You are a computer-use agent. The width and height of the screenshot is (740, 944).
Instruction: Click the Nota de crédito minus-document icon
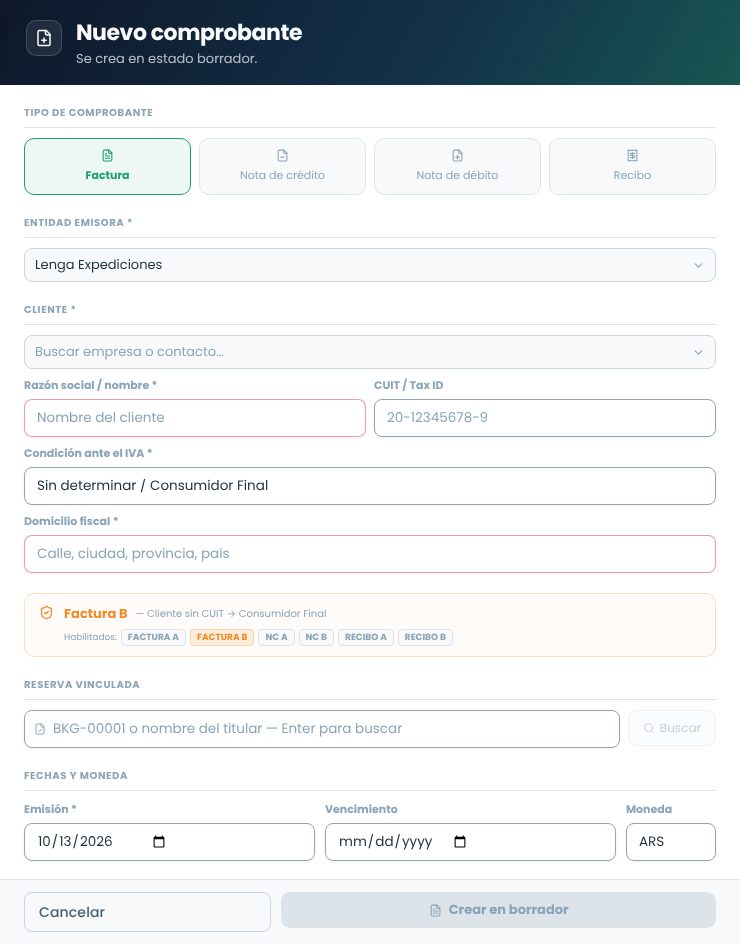282,156
